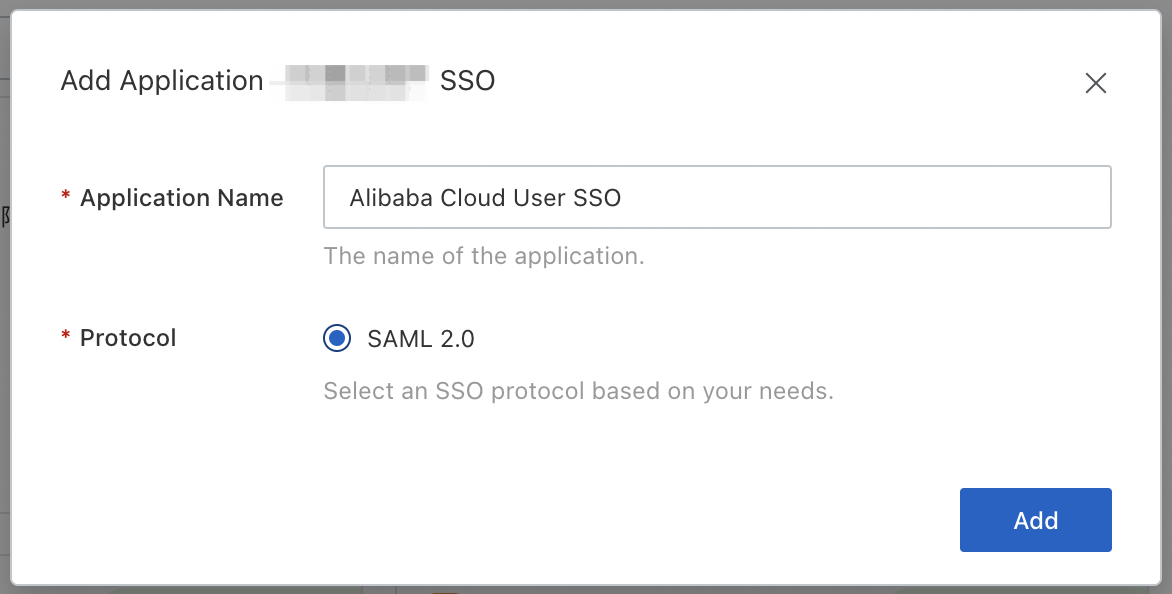Viewport: 1172px width, 594px height.
Task: Click the Add Application SSO dialog title
Action: point(161,81)
